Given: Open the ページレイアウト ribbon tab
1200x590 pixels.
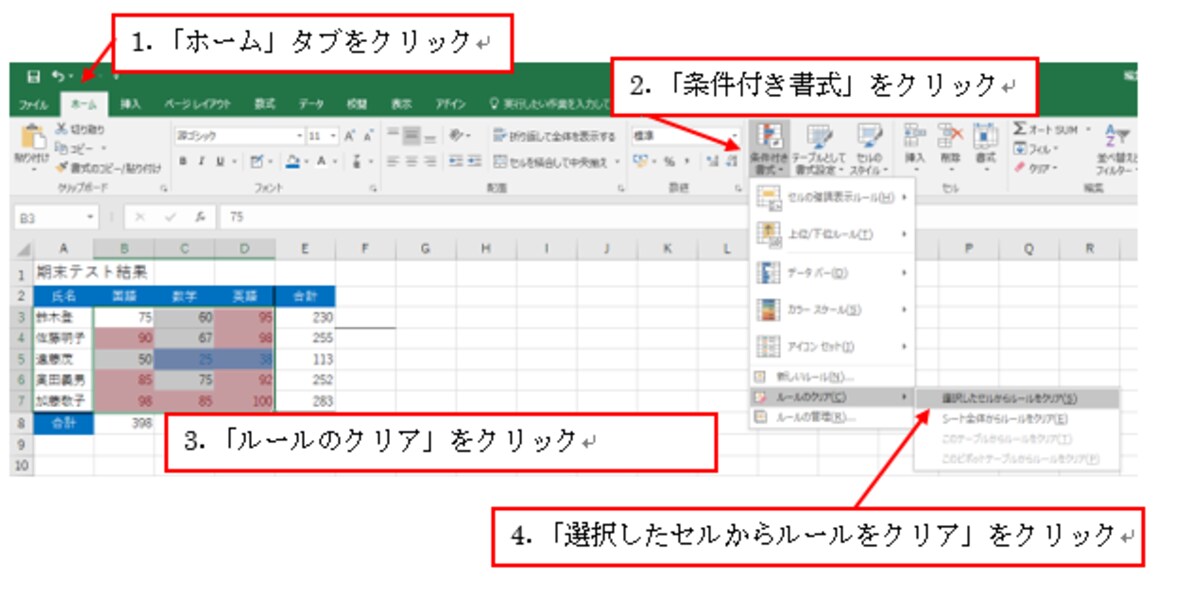Looking at the screenshot, I should pos(198,104).
